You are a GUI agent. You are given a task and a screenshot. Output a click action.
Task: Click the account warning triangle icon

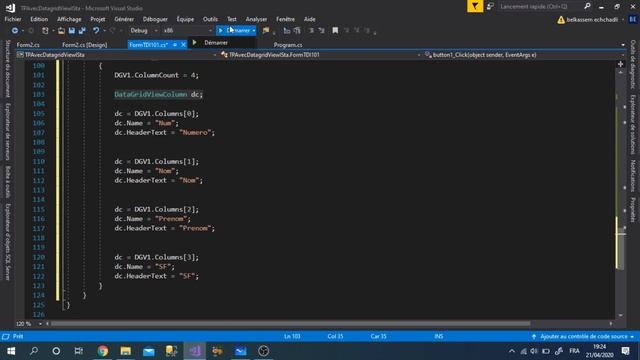click(x=561, y=20)
